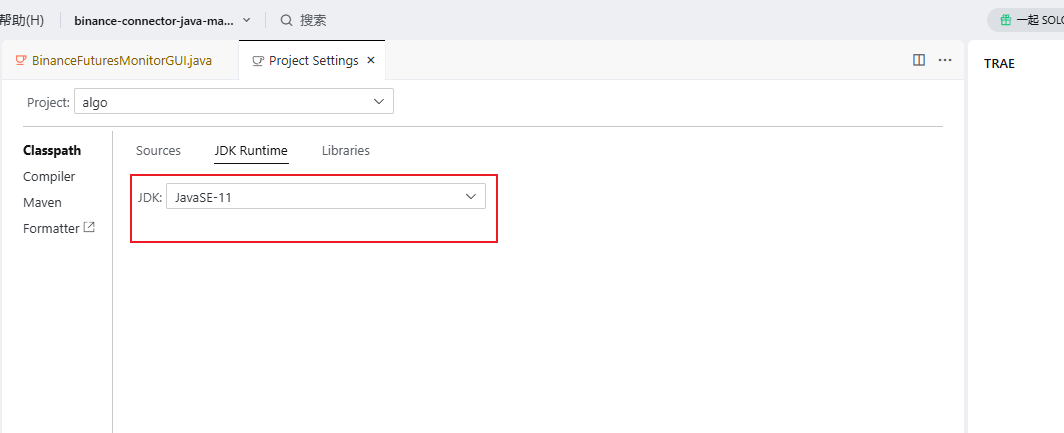
Task: Open the 帮助(H) menu
Action: [x=22, y=20]
